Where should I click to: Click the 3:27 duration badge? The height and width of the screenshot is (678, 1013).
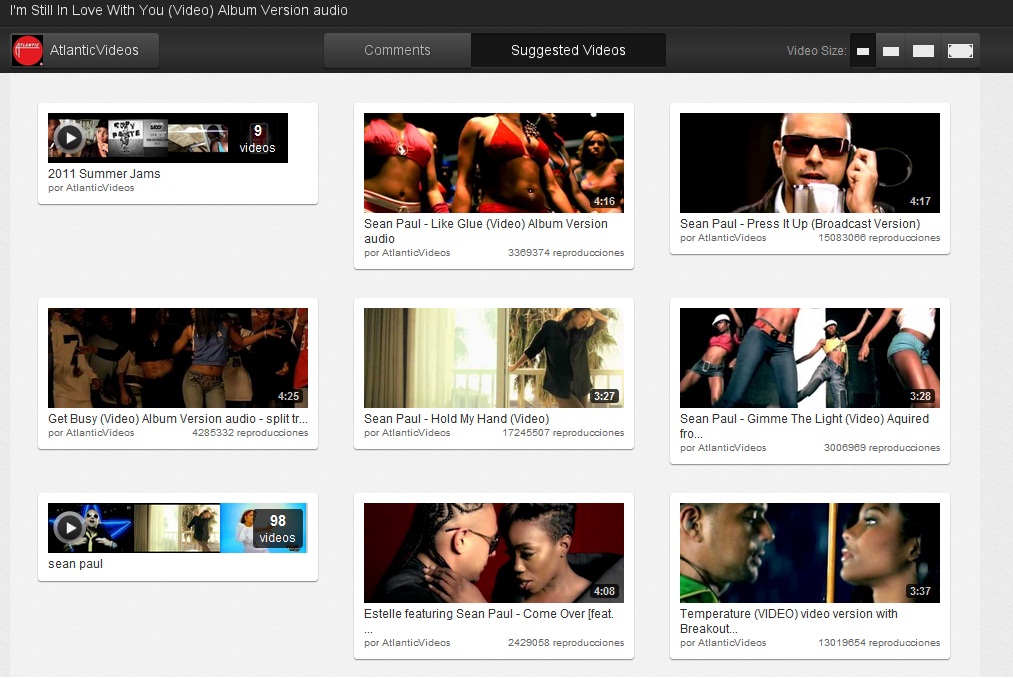(x=604, y=397)
